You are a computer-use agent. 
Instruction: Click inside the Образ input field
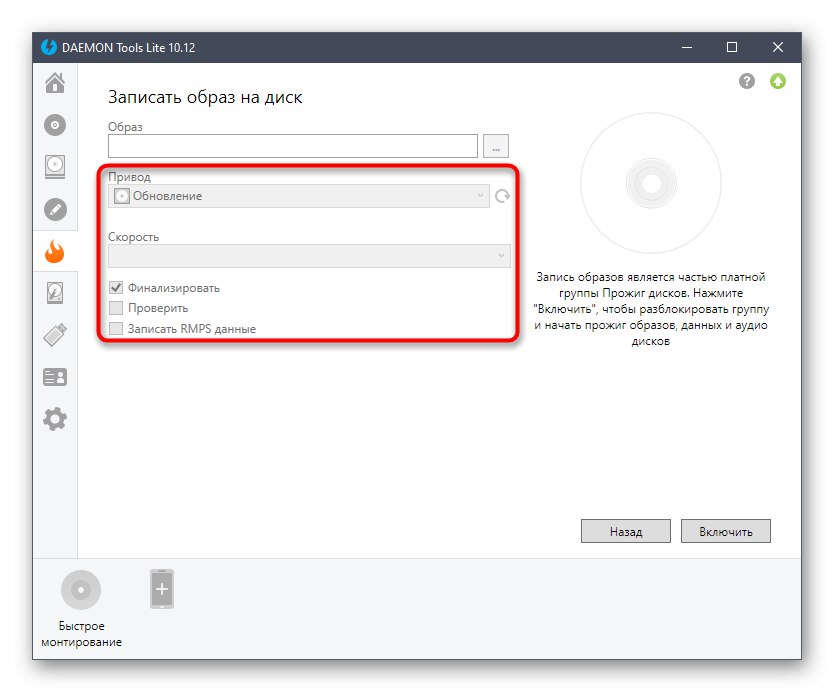[x=290, y=146]
